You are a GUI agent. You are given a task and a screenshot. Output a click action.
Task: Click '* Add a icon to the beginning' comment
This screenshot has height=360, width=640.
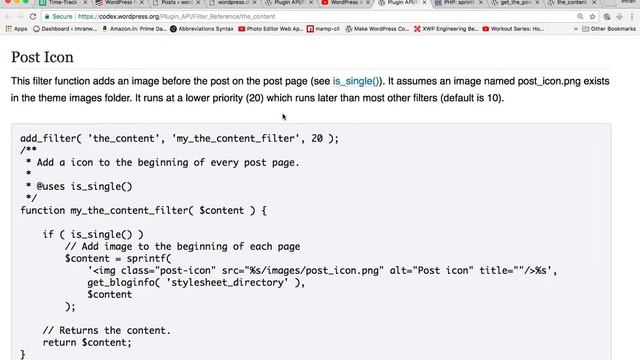point(162,162)
